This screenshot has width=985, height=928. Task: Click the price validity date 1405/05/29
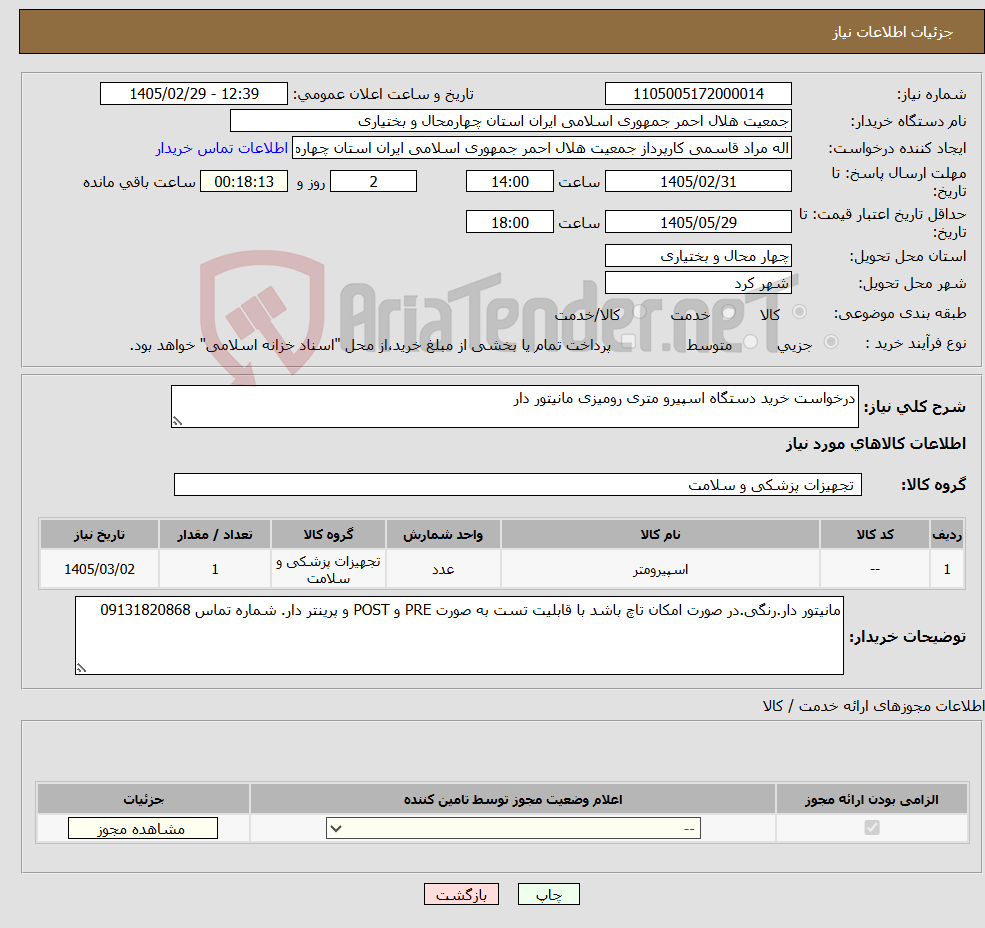click(698, 222)
